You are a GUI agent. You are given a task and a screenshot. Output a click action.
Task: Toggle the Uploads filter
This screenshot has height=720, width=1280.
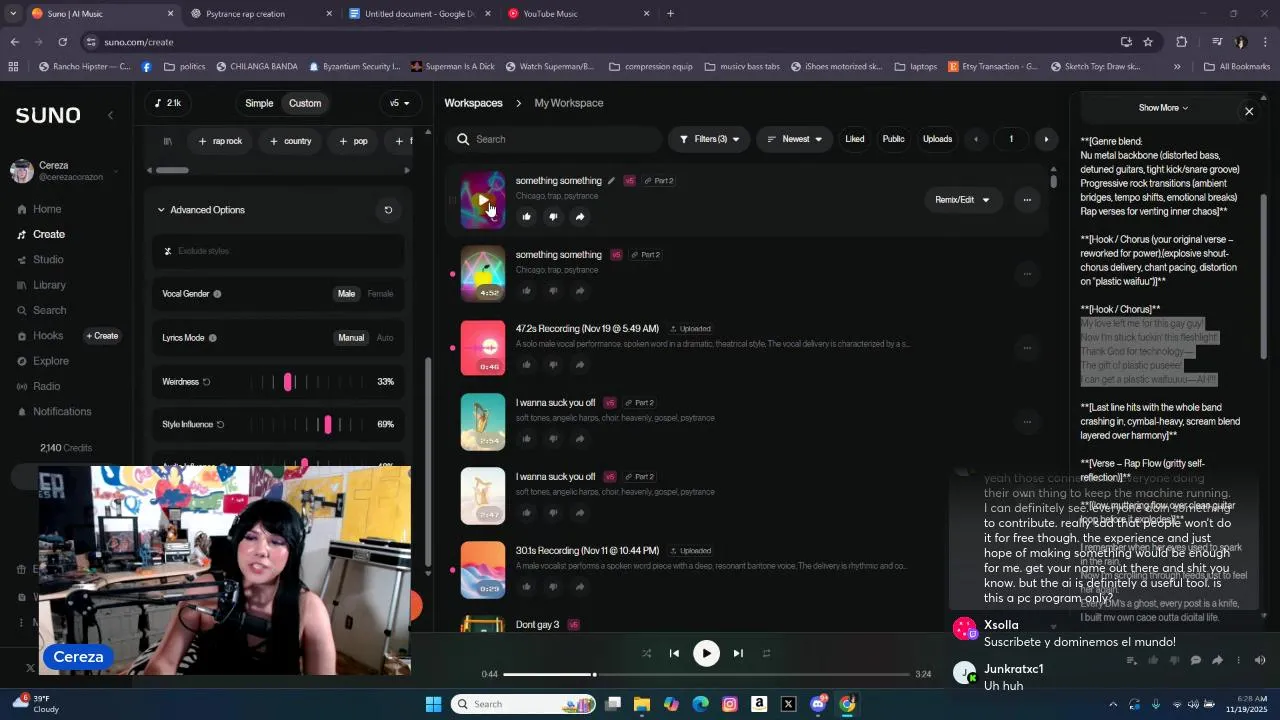point(937,139)
